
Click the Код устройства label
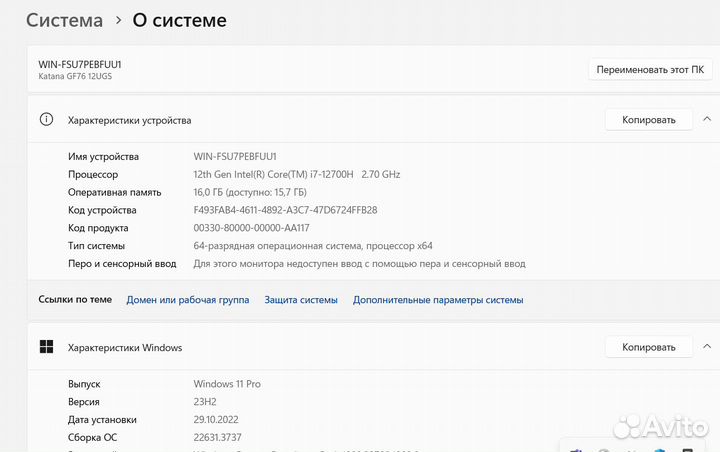tap(102, 210)
